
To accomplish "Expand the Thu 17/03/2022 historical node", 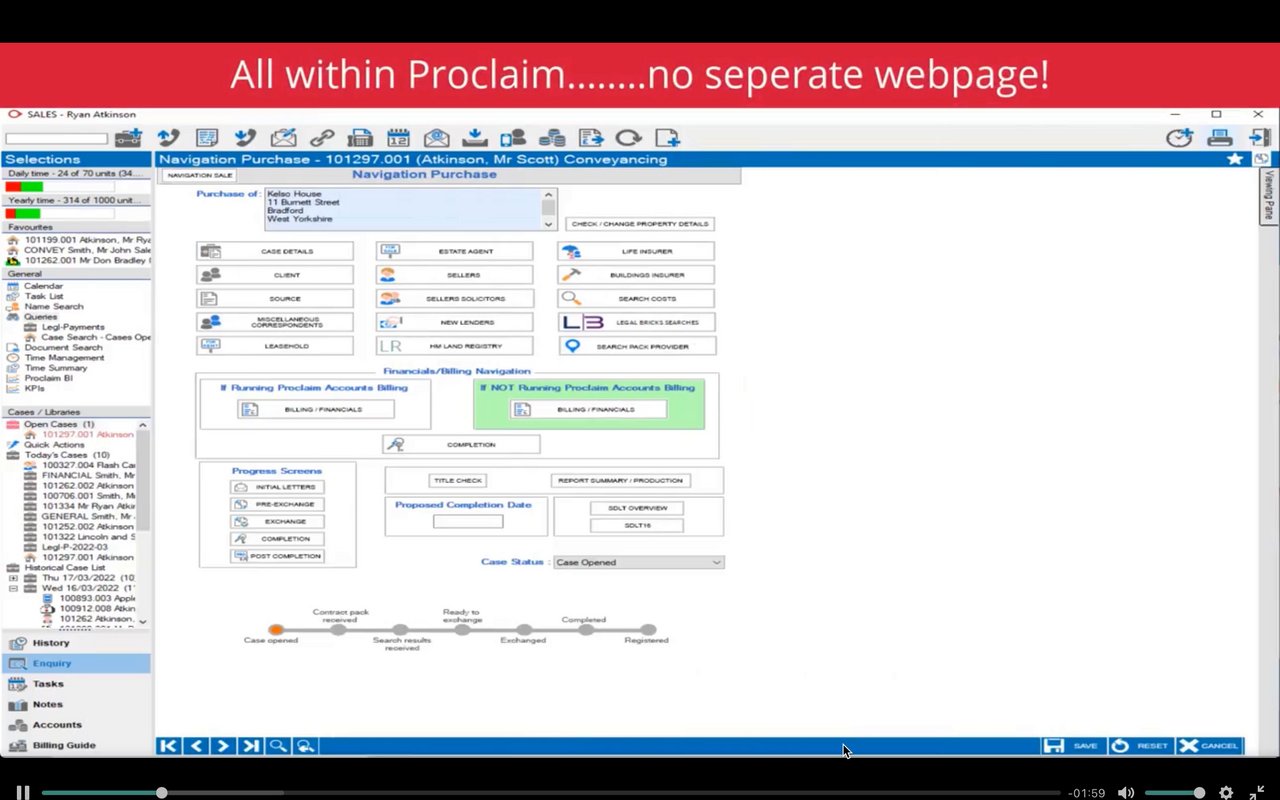I will pos(13,578).
